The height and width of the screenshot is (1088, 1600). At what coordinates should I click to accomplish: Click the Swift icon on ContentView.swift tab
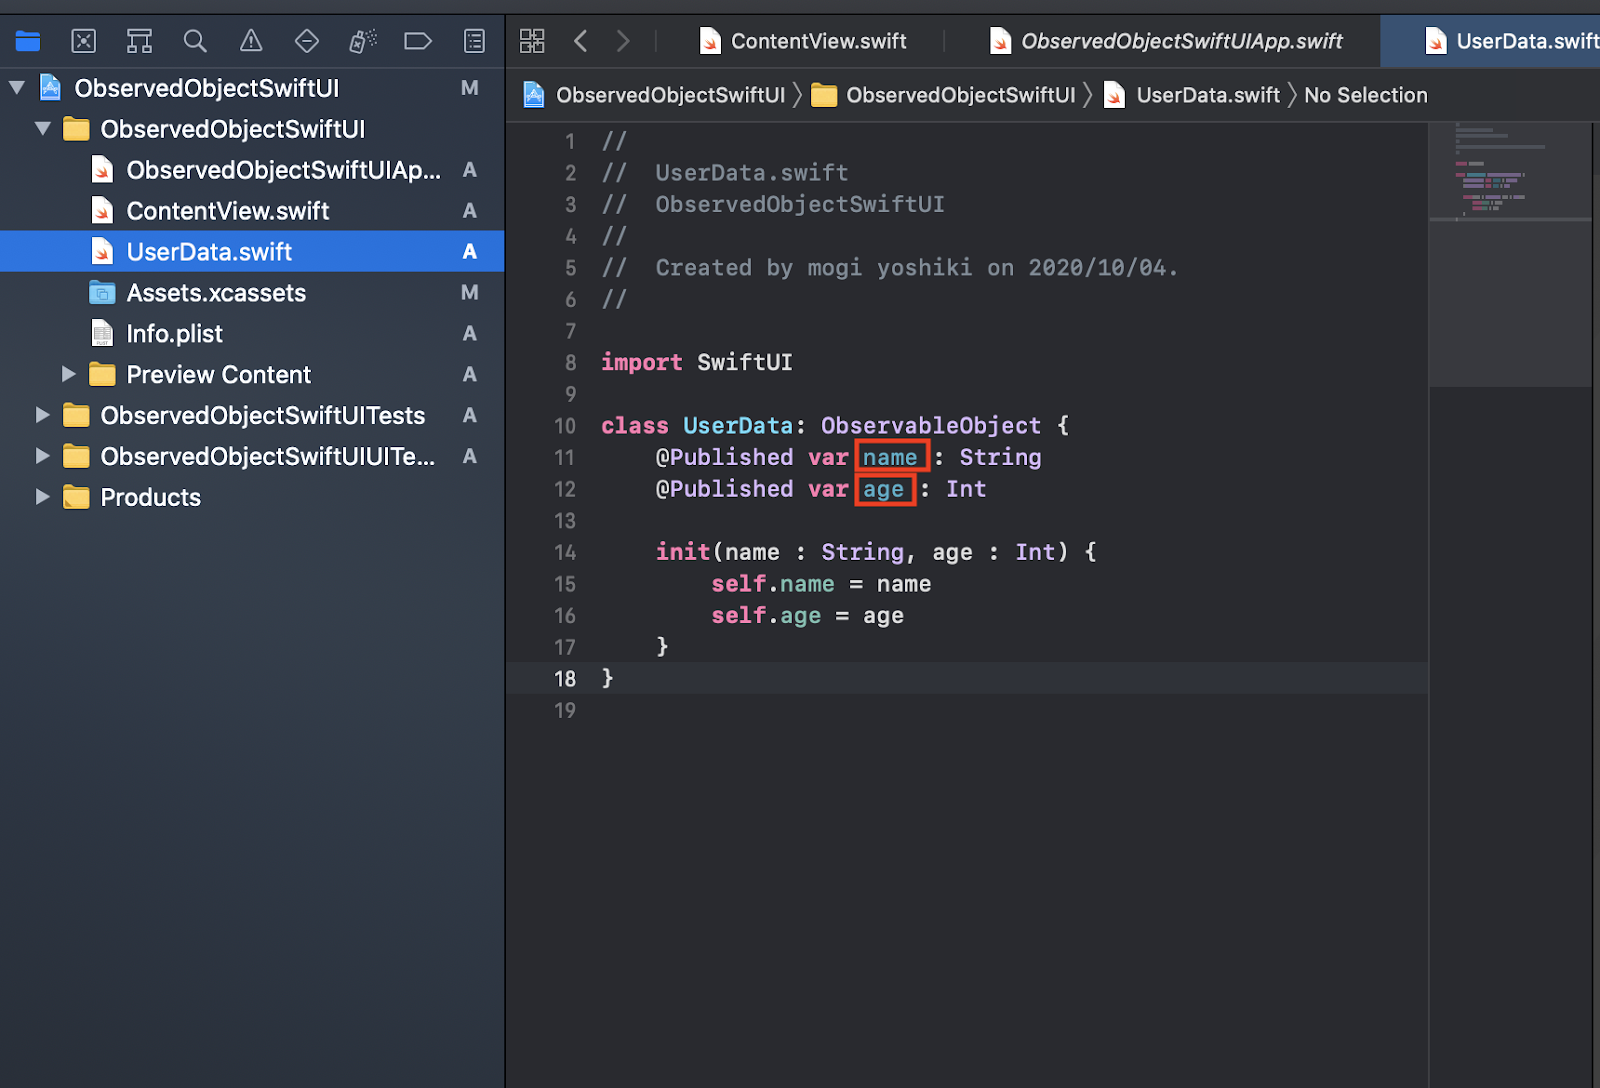tap(710, 41)
